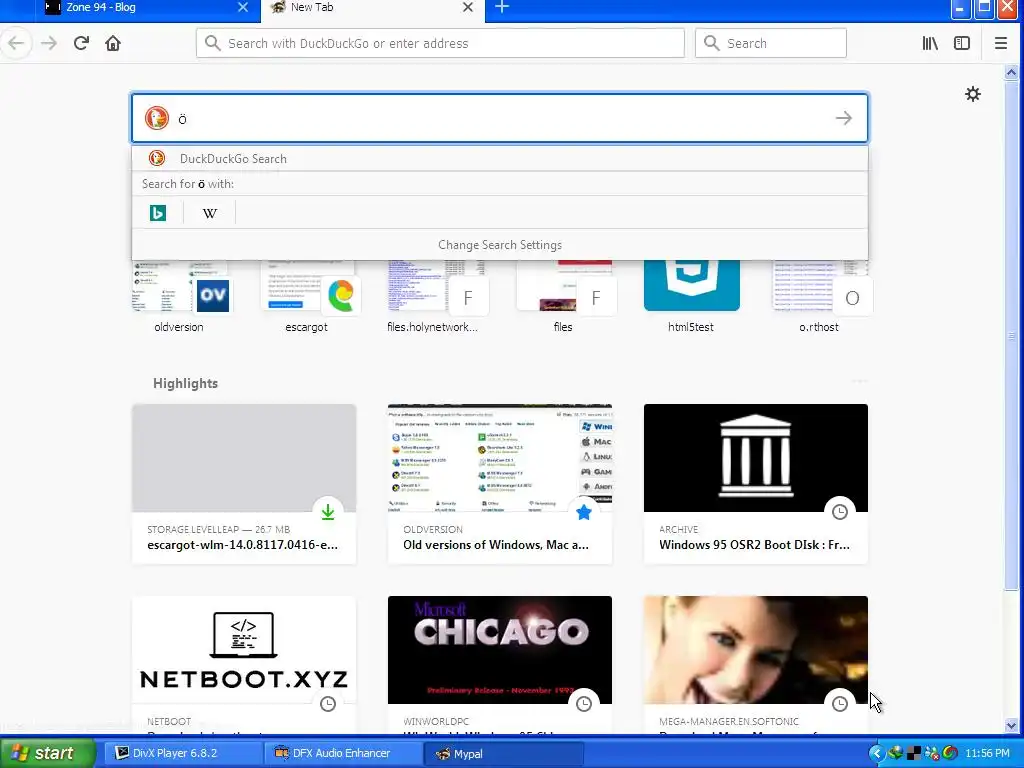The height and width of the screenshot is (768, 1024).
Task: Open the Microsoft Chicago highlight card
Action: click(x=500, y=664)
